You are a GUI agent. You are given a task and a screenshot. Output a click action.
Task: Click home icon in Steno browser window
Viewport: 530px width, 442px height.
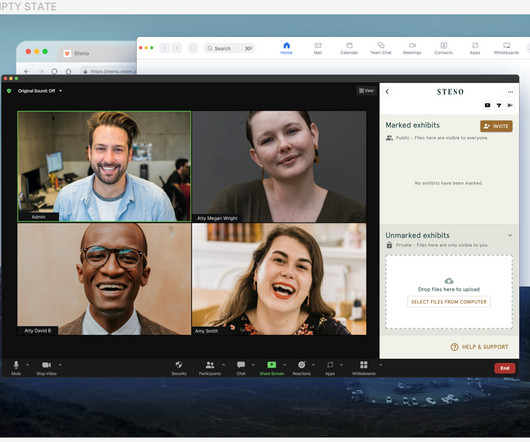click(x=69, y=71)
